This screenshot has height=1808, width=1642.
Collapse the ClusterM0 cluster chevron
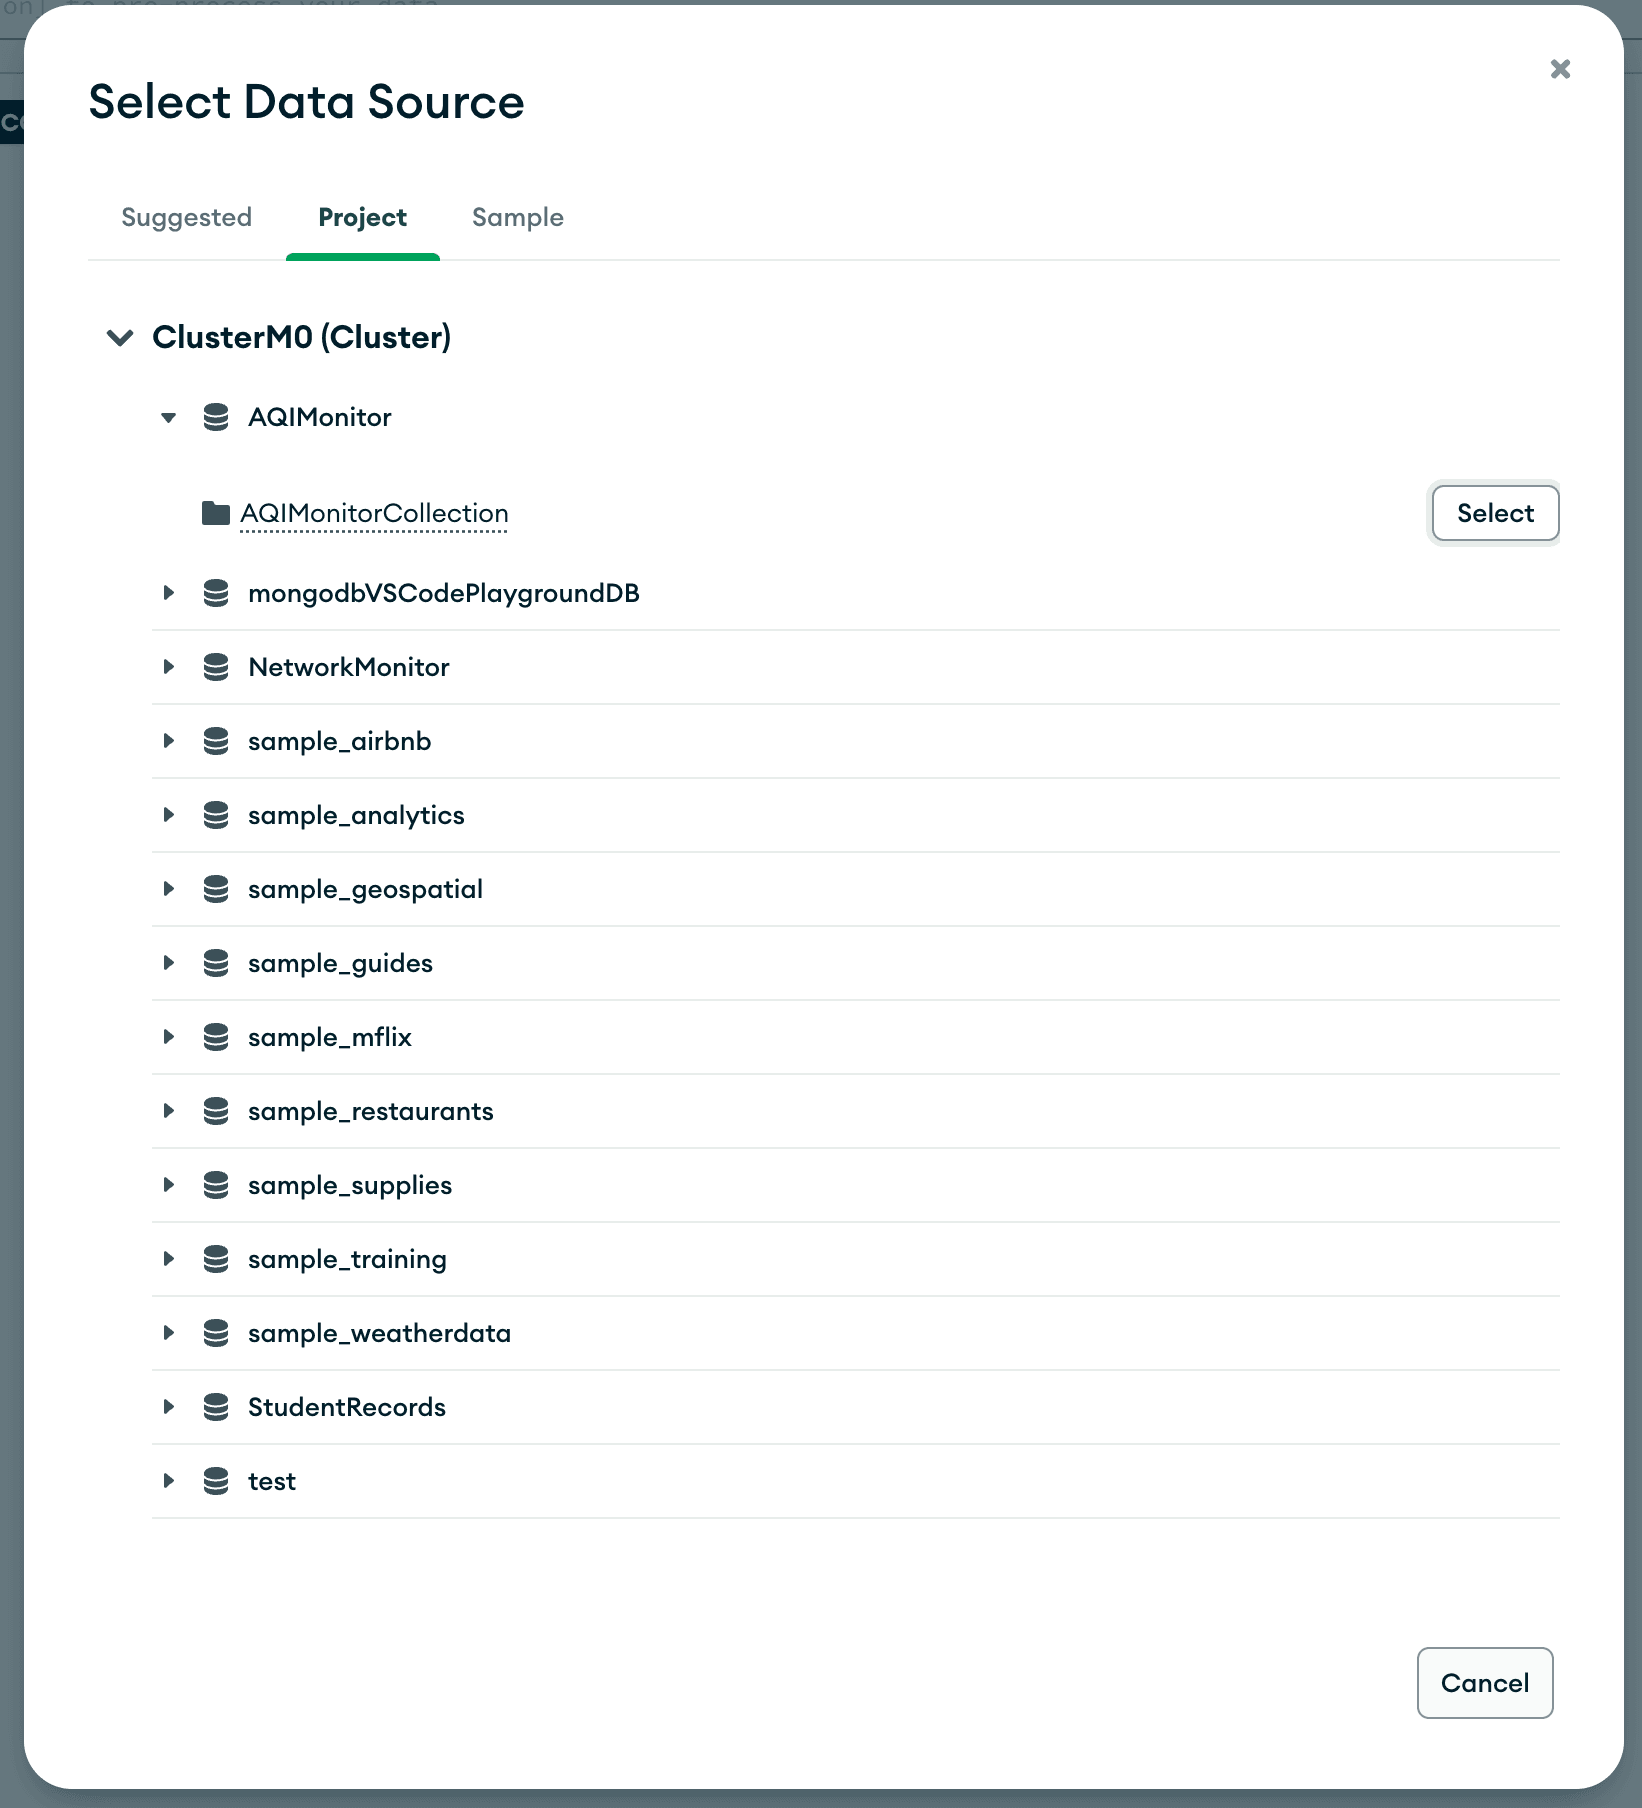point(120,338)
